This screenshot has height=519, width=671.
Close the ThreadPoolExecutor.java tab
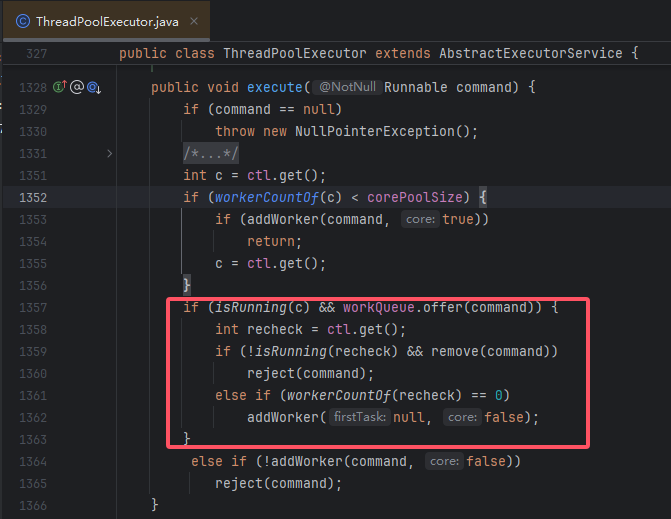[x=193, y=20]
